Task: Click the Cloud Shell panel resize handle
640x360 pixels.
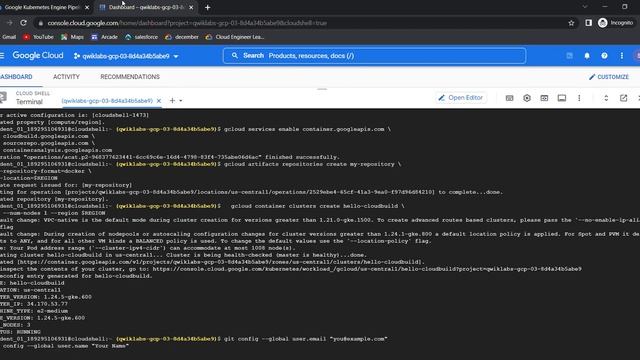Action: click(322, 89)
